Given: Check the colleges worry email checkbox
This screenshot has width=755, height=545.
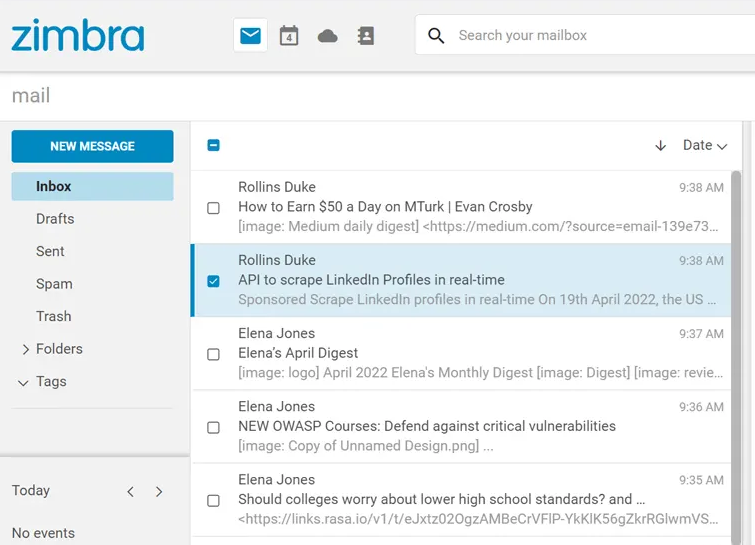Looking at the screenshot, I should pyautogui.click(x=213, y=501).
